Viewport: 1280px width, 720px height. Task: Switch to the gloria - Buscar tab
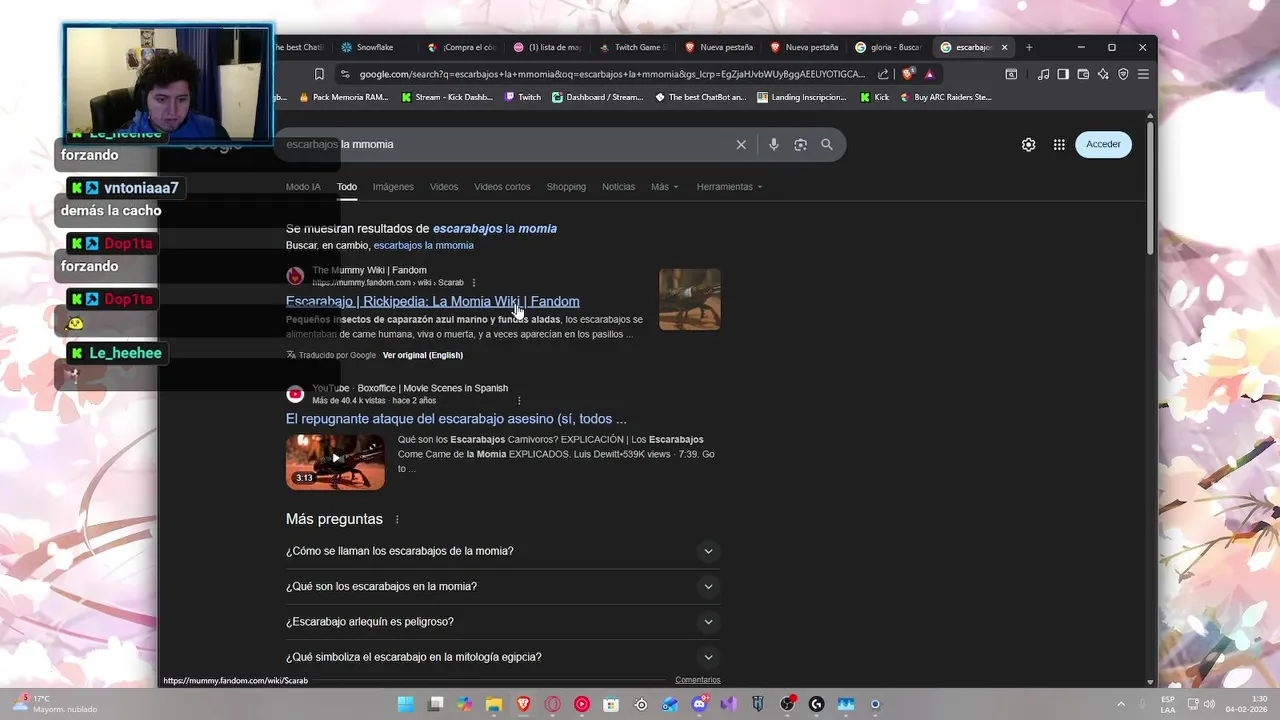[x=890, y=47]
